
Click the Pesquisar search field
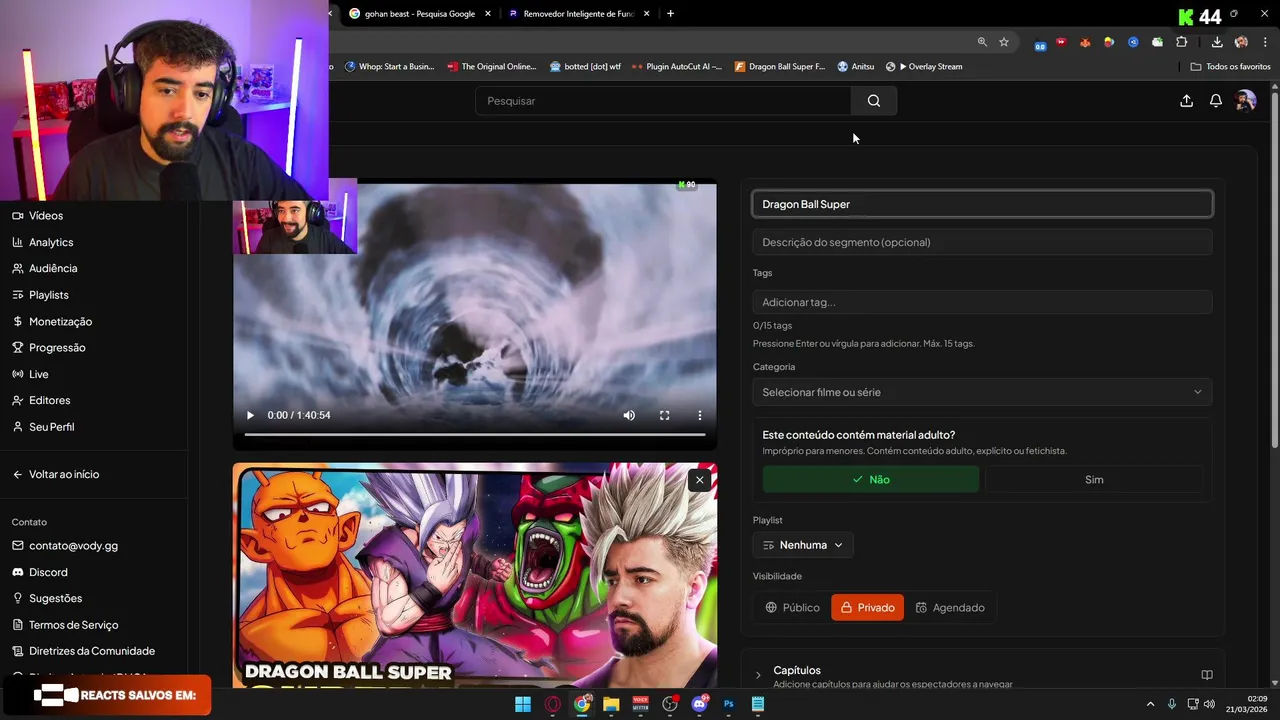[x=664, y=101]
